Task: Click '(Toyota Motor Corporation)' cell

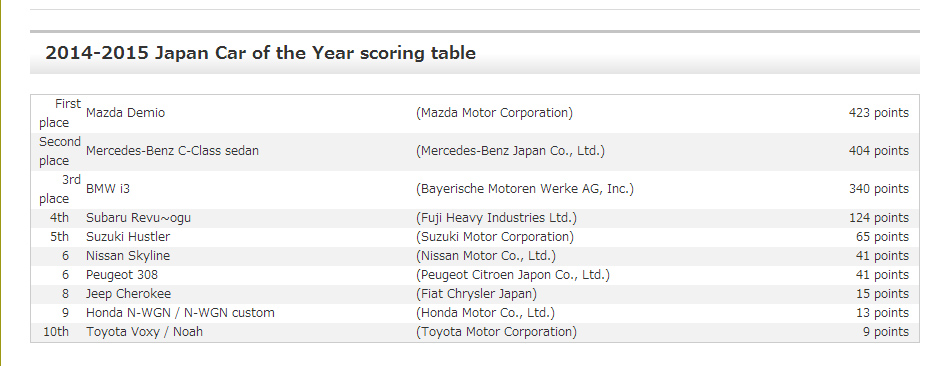Action: tap(496, 332)
